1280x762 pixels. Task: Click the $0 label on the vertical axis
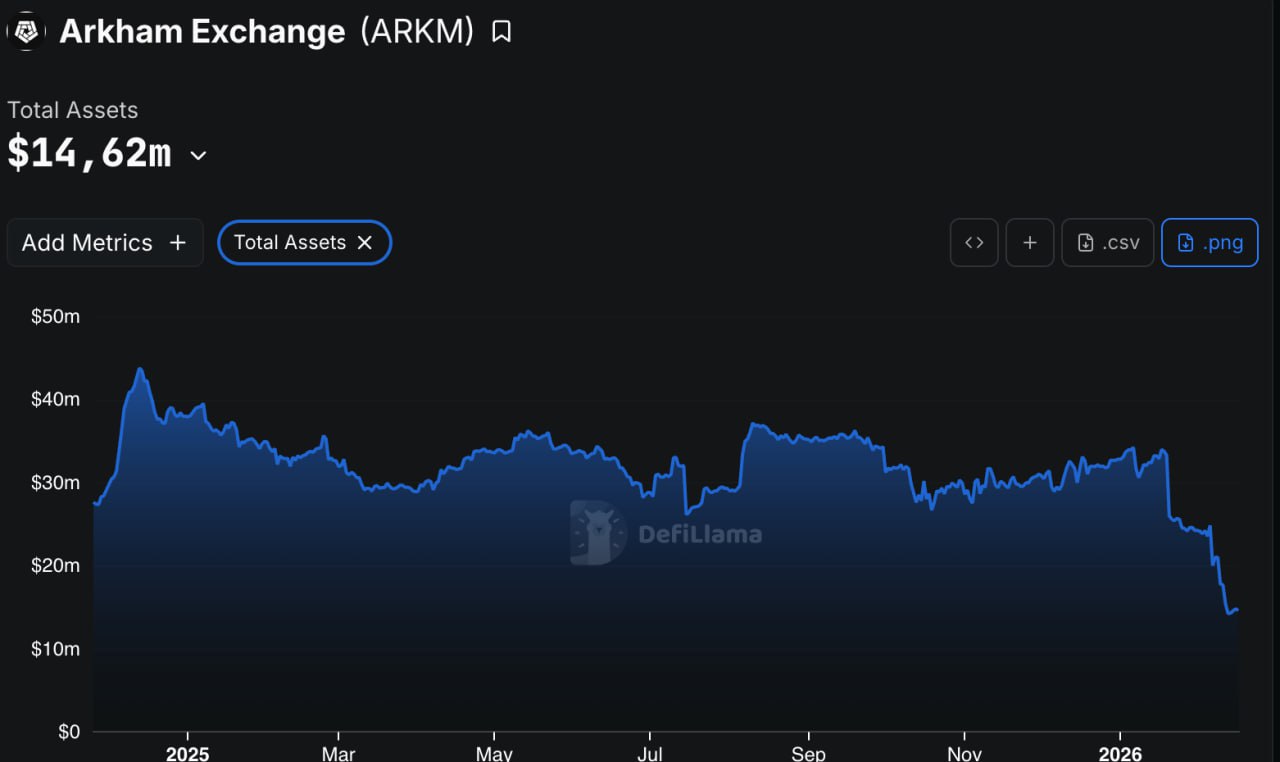coord(68,732)
